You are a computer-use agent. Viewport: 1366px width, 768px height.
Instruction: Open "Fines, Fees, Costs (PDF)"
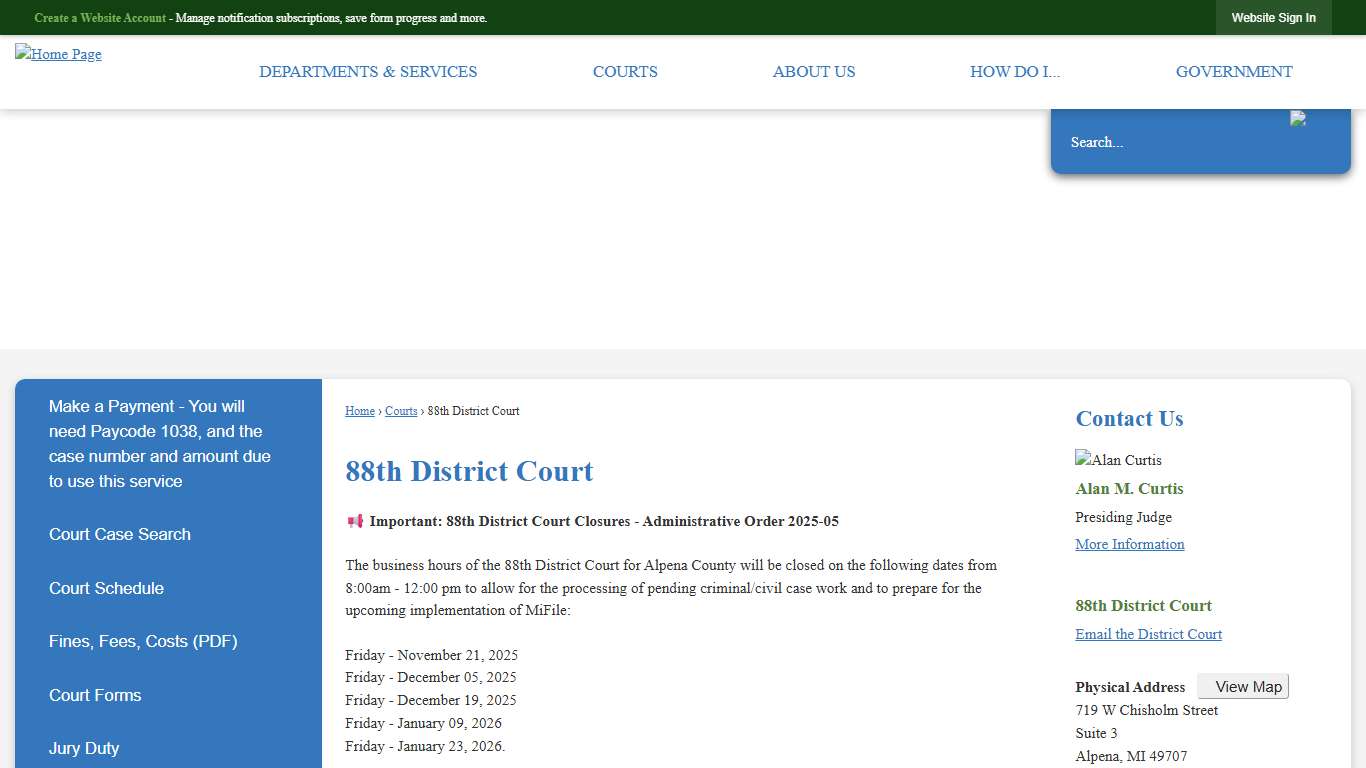pyautogui.click(x=143, y=641)
